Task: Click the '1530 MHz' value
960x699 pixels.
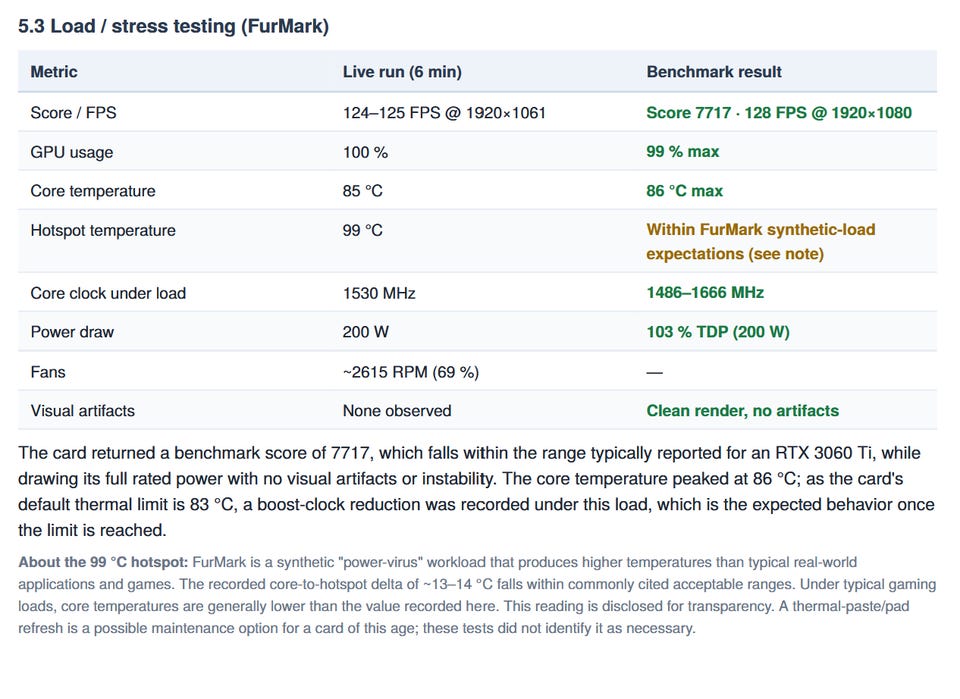Action: [379, 293]
